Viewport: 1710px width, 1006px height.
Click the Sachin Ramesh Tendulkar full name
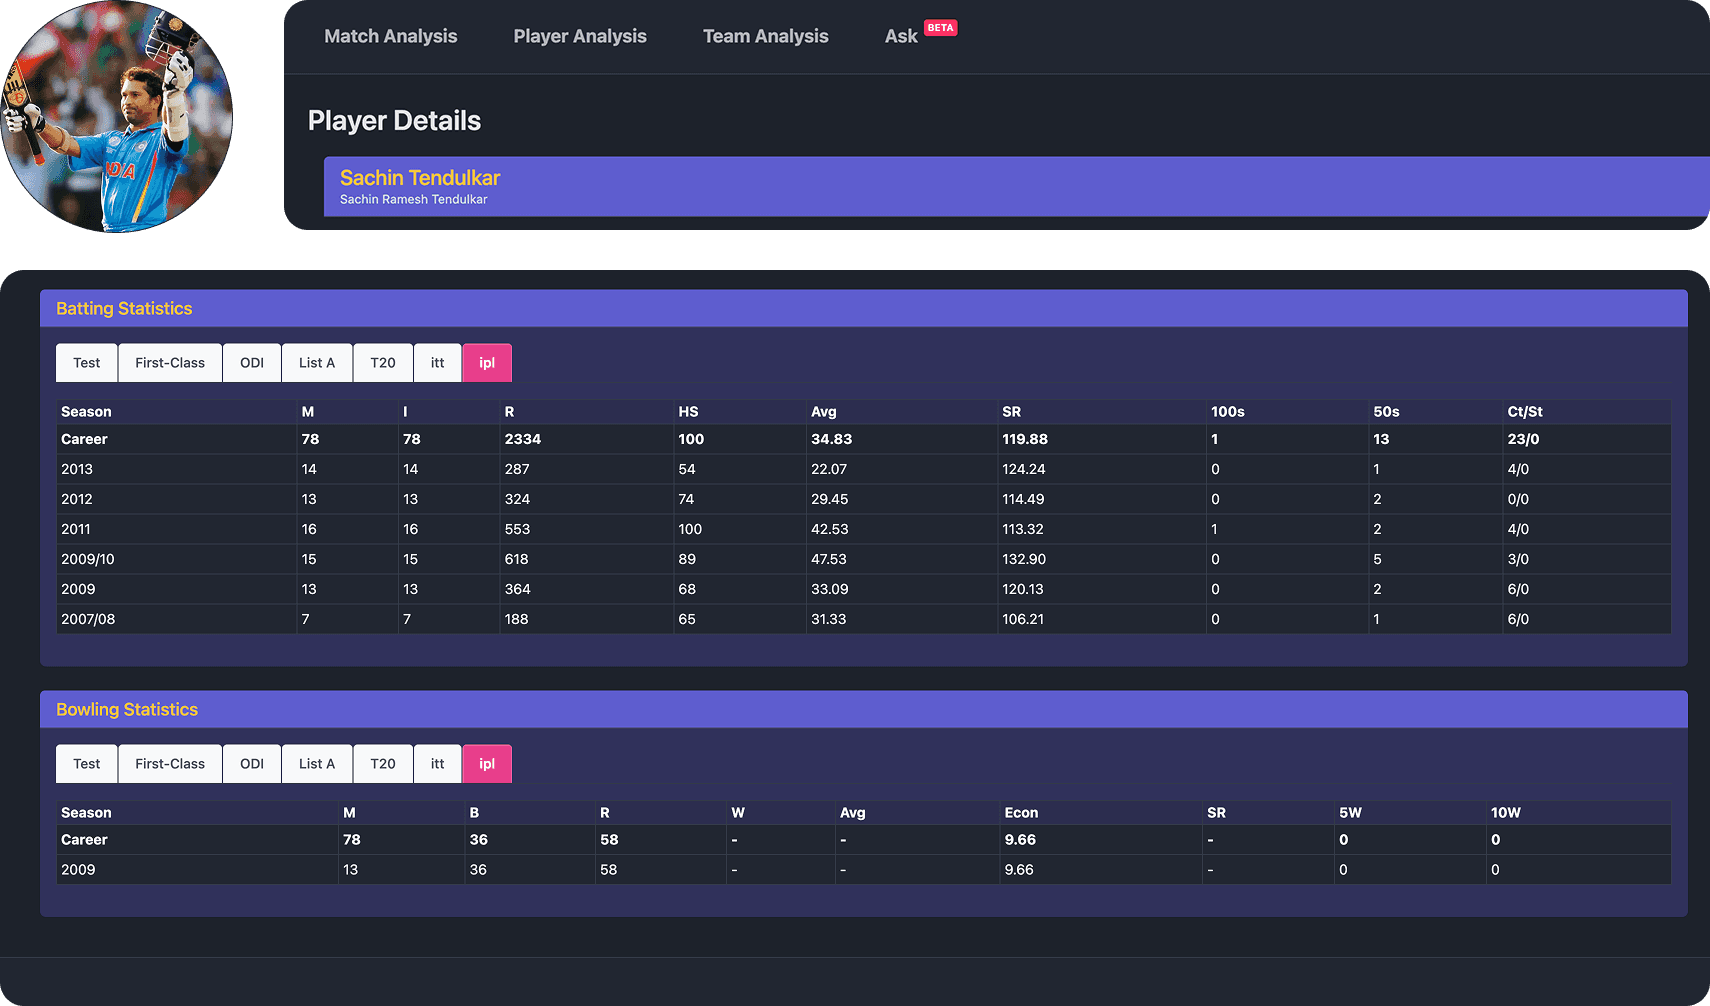(x=414, y=200)
